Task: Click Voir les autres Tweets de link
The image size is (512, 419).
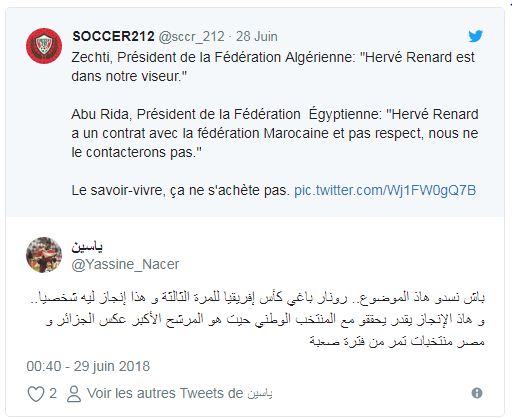Action: [x=179, y=393]
